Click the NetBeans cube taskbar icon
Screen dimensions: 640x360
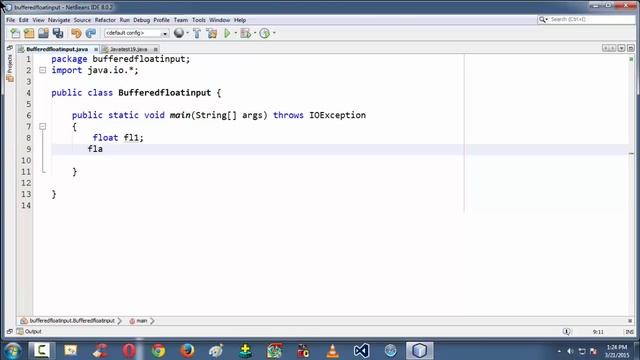(x=419, y=351)
